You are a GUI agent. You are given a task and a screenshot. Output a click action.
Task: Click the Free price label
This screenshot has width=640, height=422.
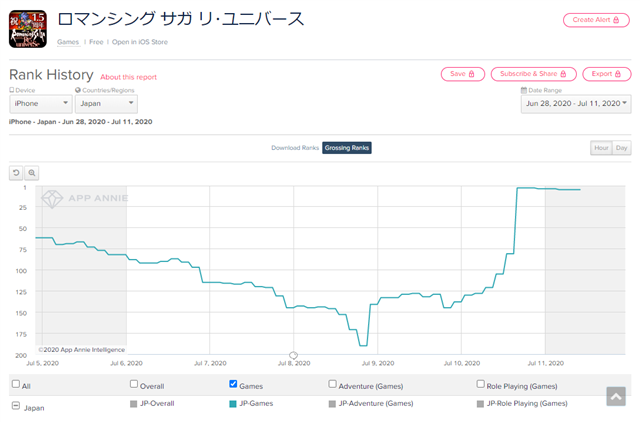[96, 42]
